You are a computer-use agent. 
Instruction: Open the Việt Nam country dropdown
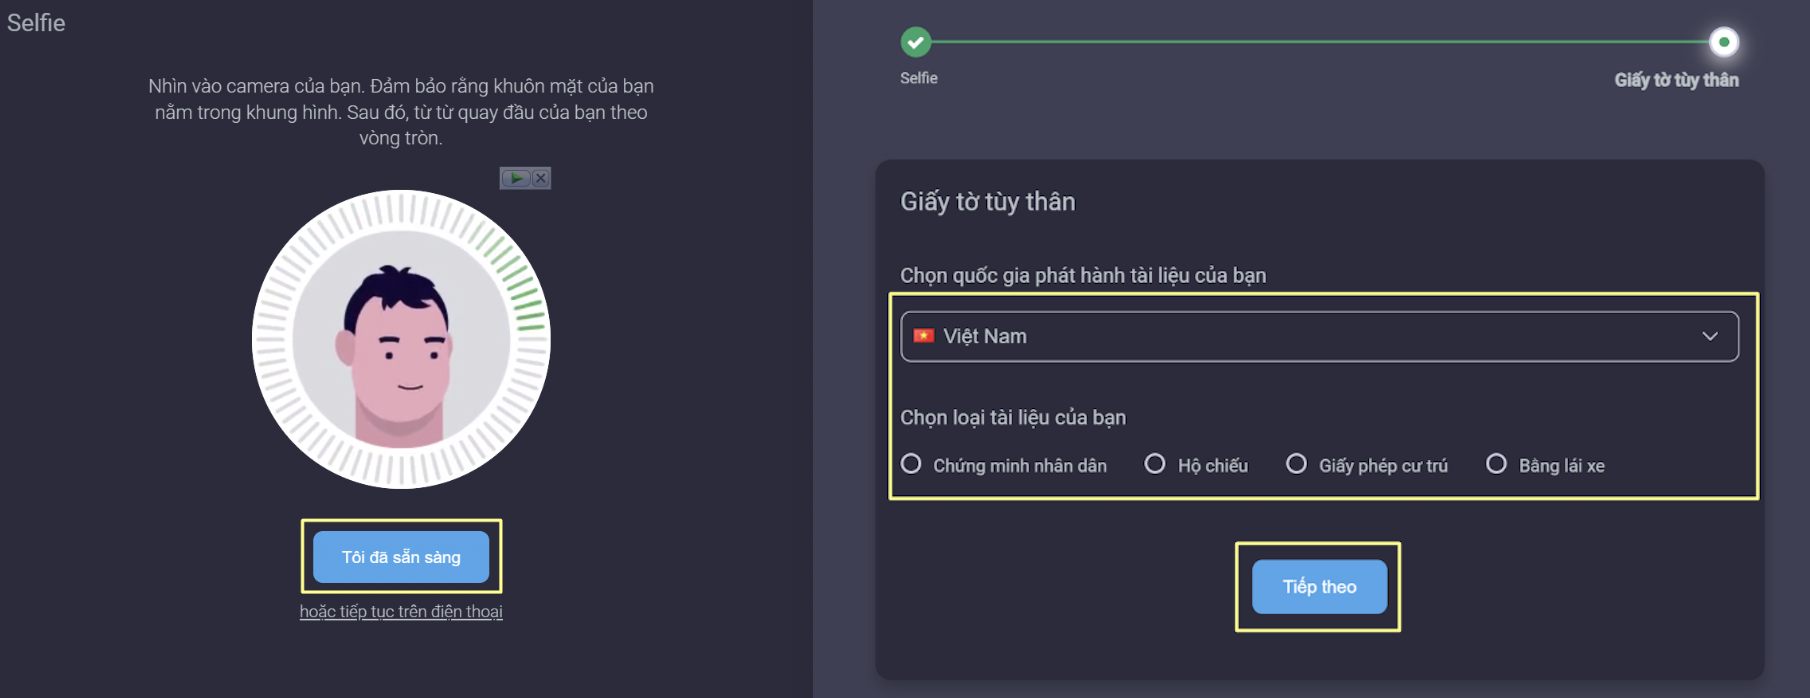point(1319,336)
